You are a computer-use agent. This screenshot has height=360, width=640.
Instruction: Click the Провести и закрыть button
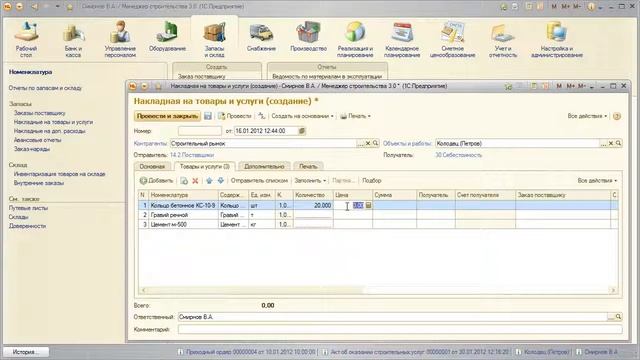[x=167, y=116]
